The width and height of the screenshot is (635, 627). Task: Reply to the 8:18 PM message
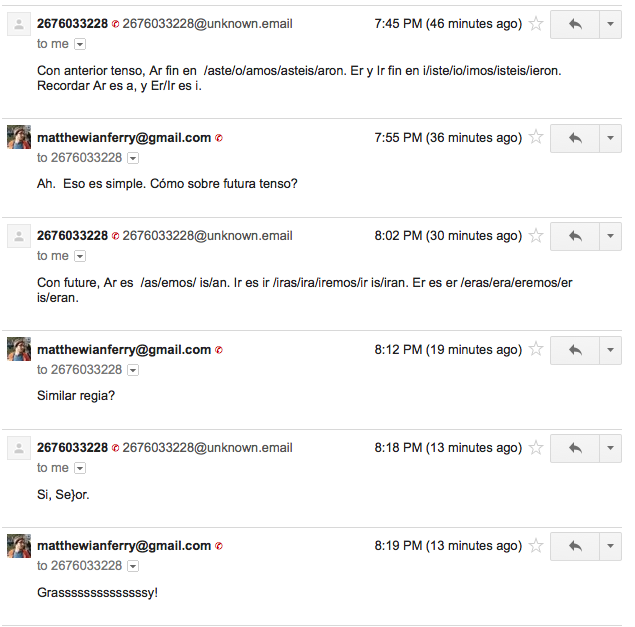[575, 448]
